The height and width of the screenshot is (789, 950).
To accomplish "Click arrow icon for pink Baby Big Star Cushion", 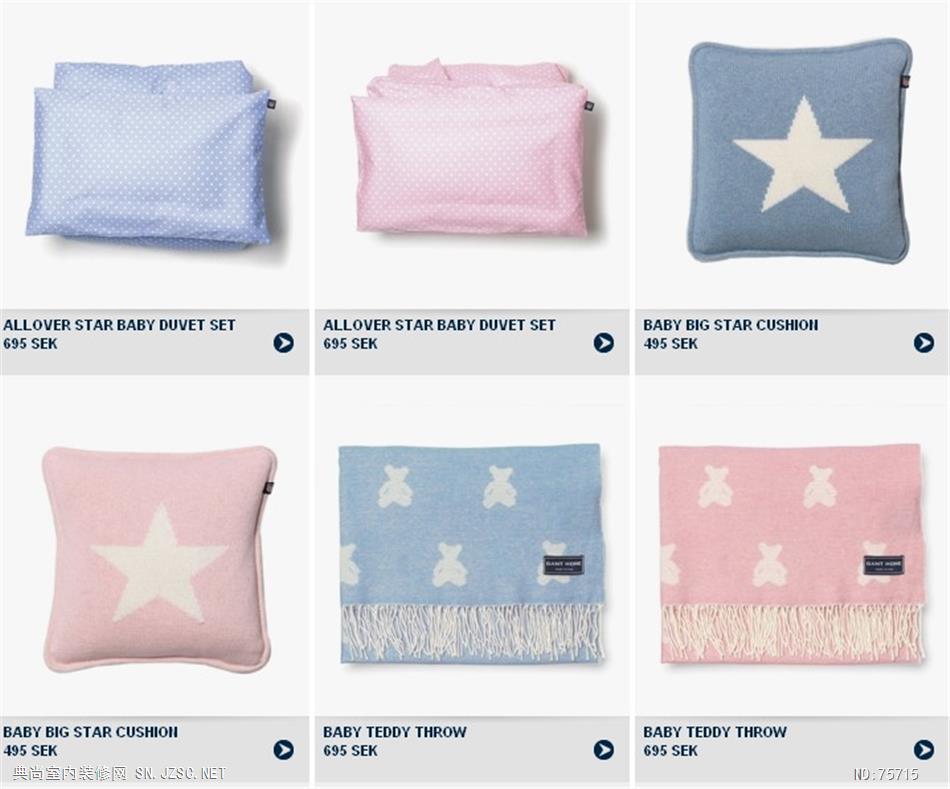I will (283, 750).
